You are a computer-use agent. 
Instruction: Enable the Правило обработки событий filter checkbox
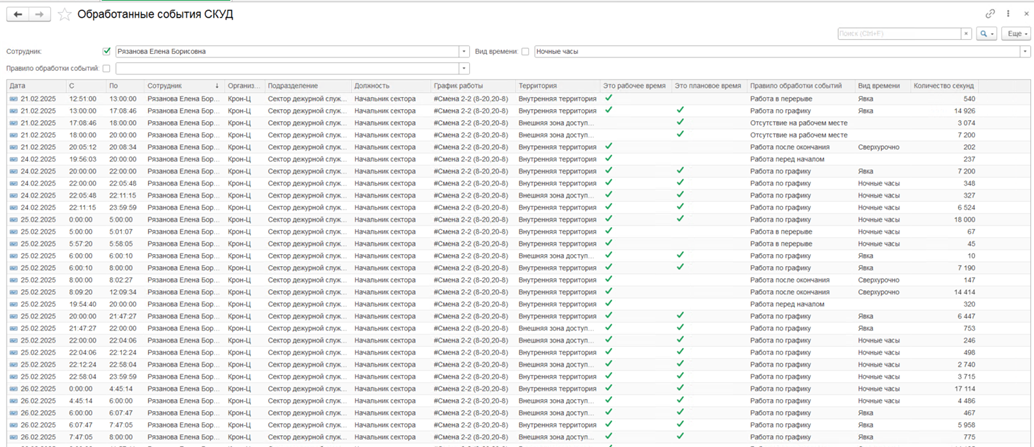(x=107, y=68)
